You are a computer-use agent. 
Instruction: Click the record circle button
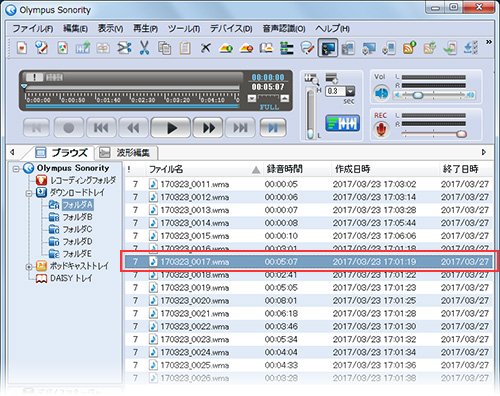[x=69, y=128]
